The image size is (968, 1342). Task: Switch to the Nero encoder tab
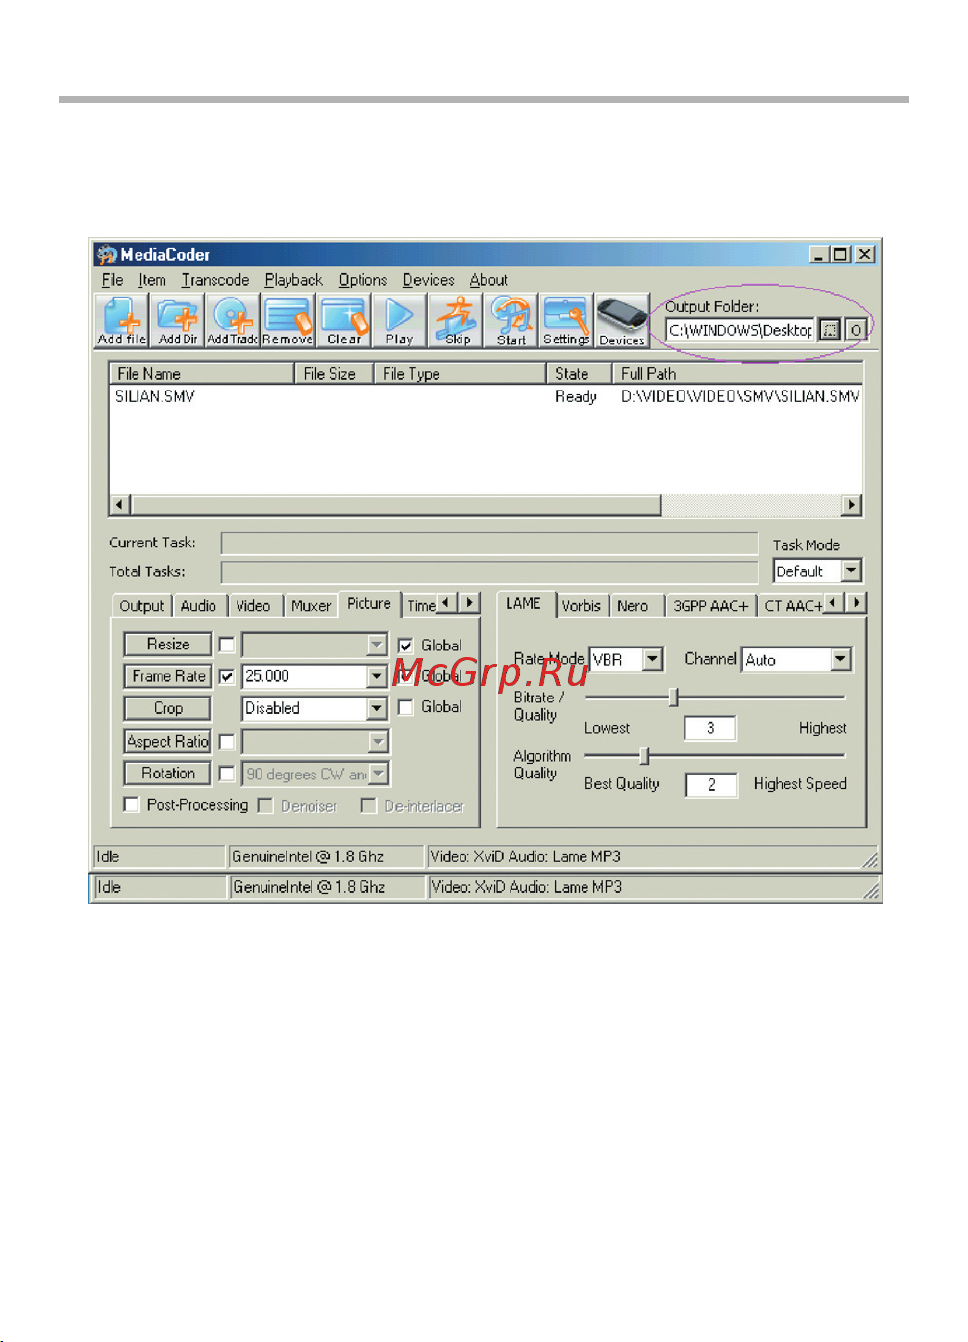tap(632, 606)
